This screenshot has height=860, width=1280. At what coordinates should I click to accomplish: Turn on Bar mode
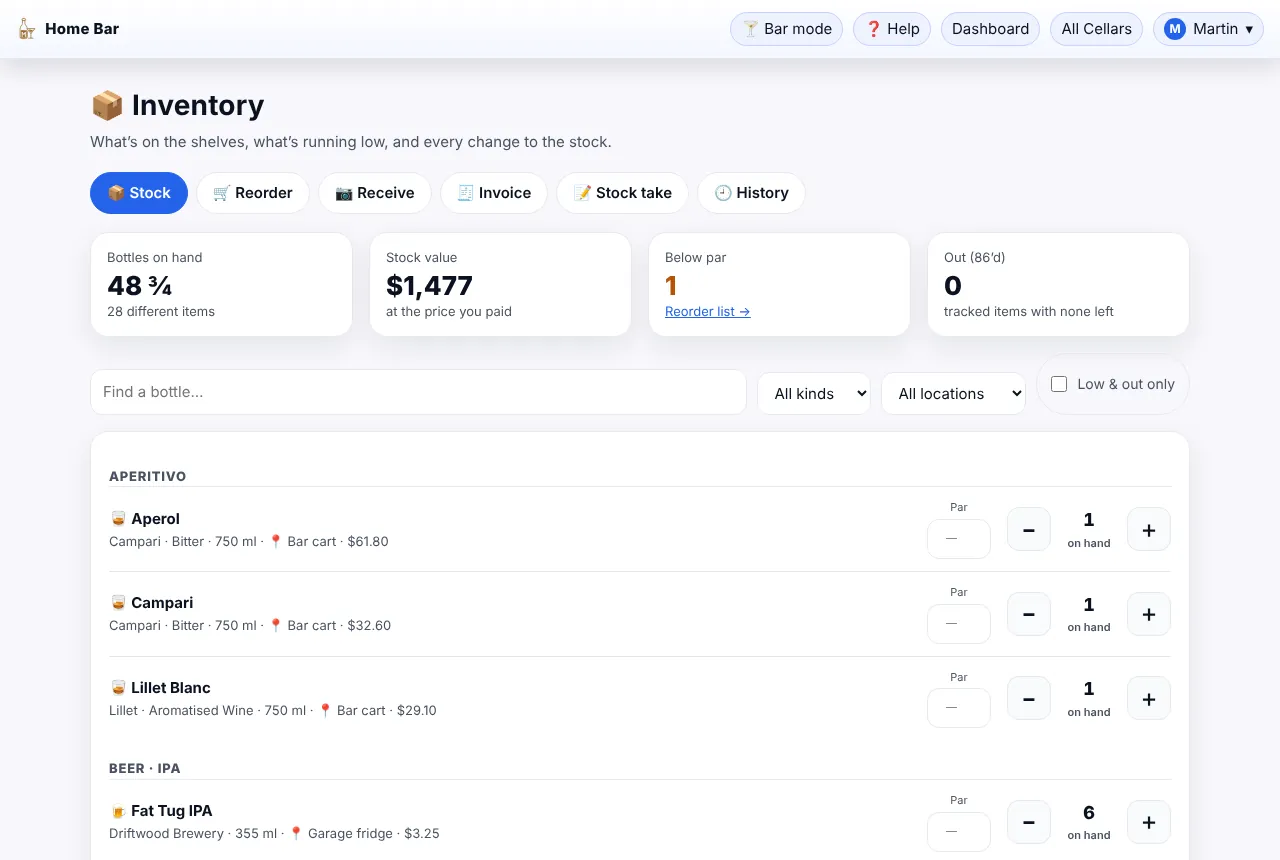click(787, 29)
